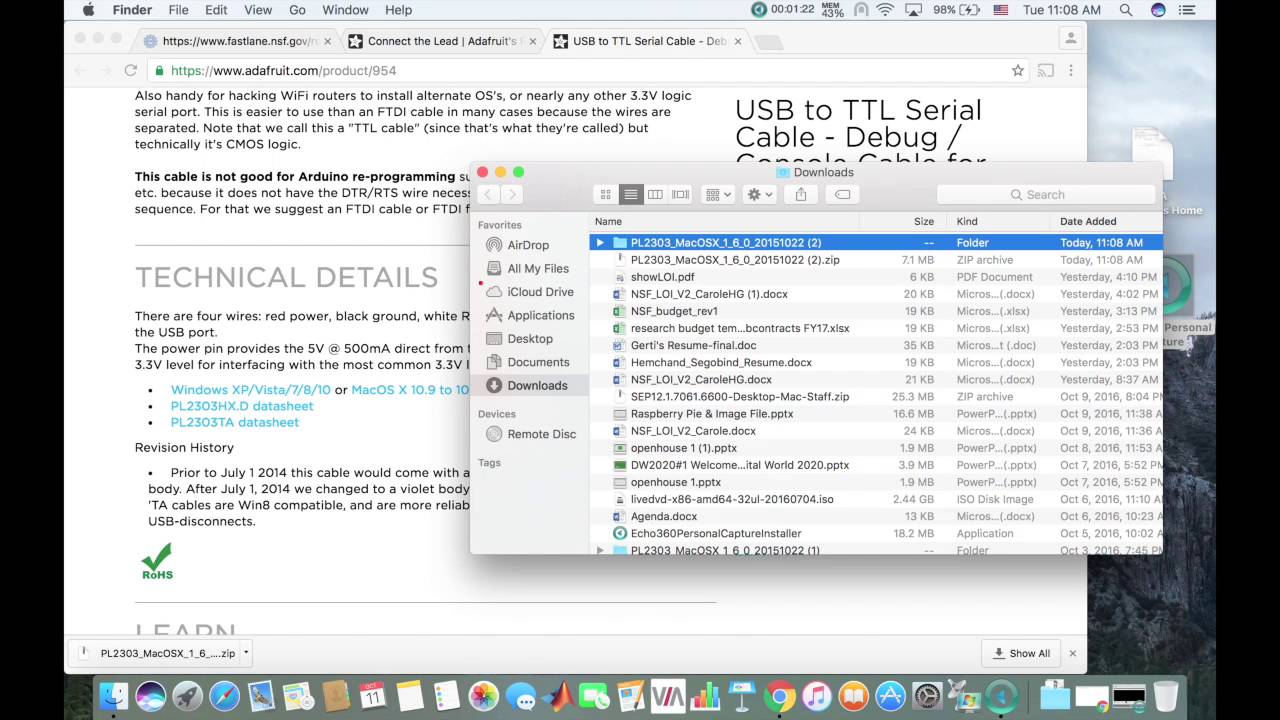Select iCloud Drive in Finder sidebar
Image resolution: width=1280 pixels, height=720 pixels.
point(540,292)
